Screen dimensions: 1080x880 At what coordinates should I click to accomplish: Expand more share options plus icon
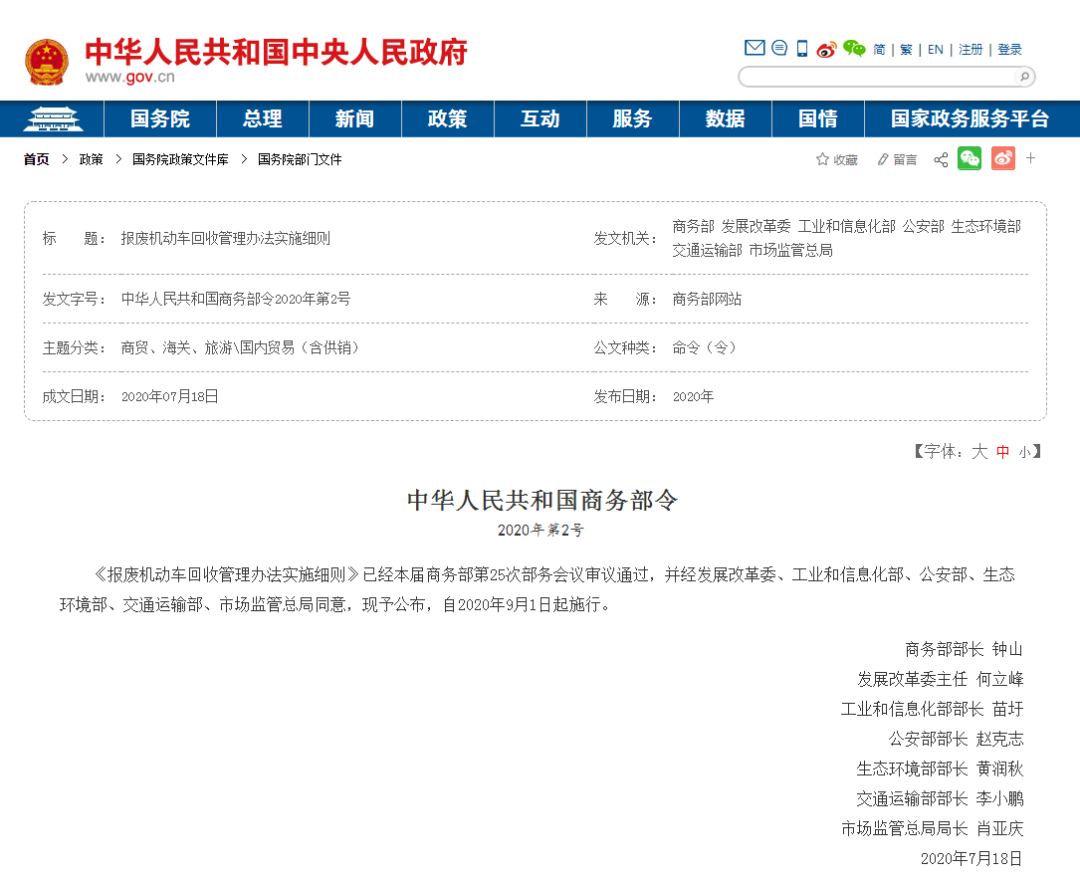(1031, 159)
